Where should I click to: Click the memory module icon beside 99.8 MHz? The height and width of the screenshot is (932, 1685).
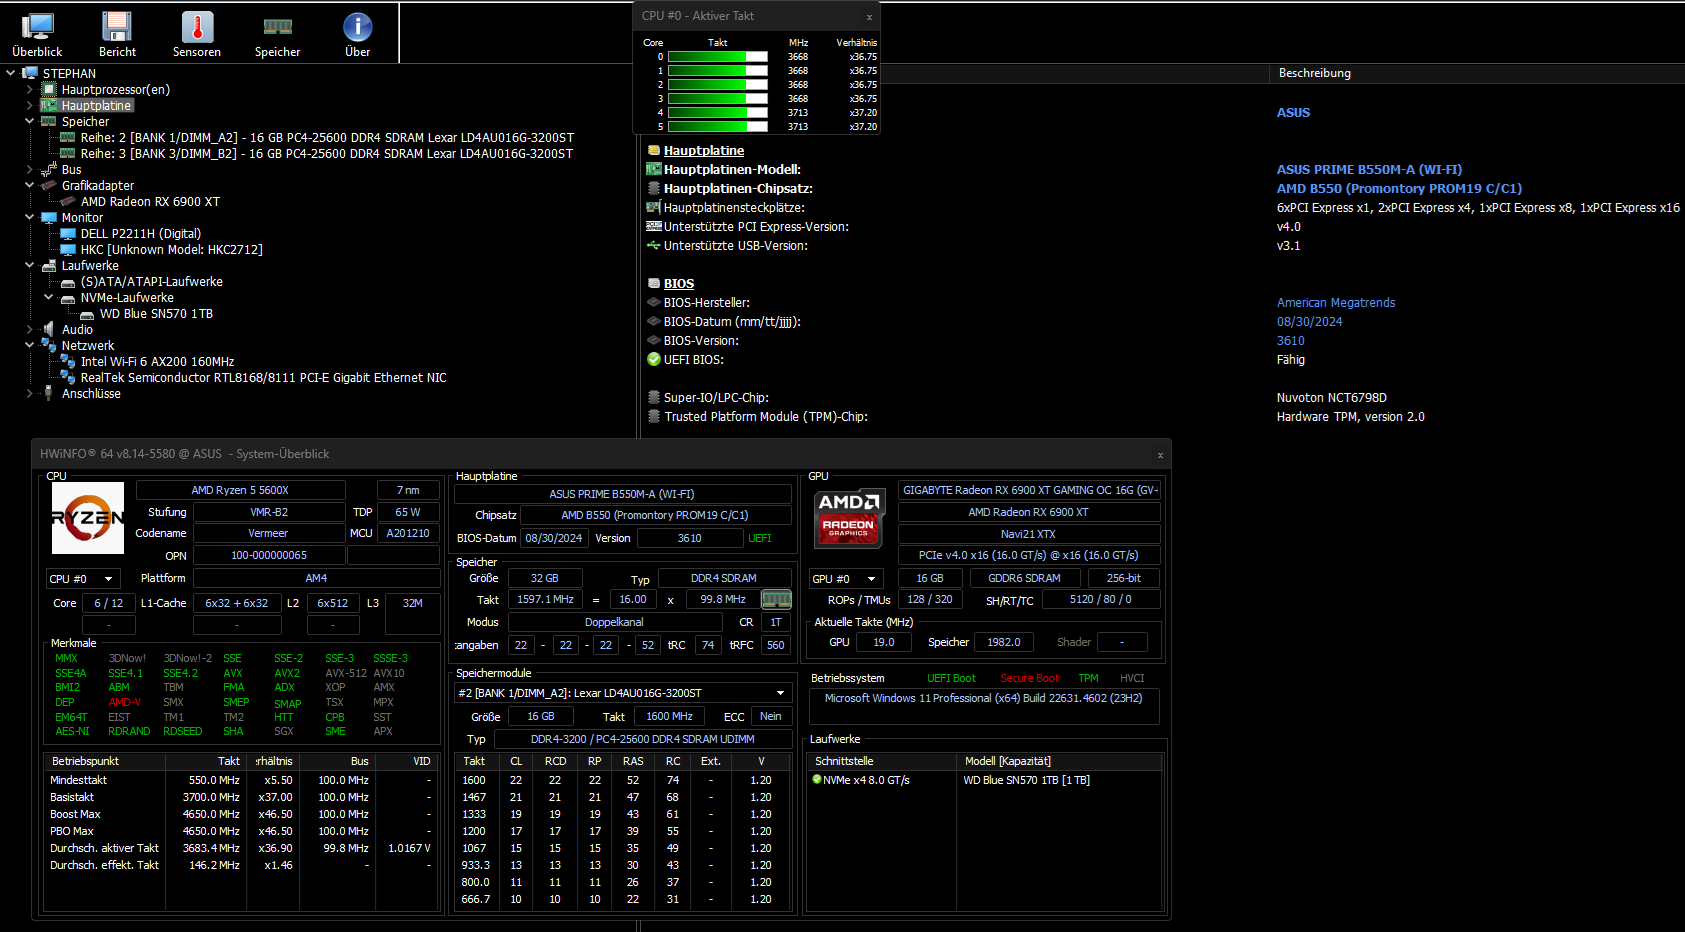(x=776, y=599)
